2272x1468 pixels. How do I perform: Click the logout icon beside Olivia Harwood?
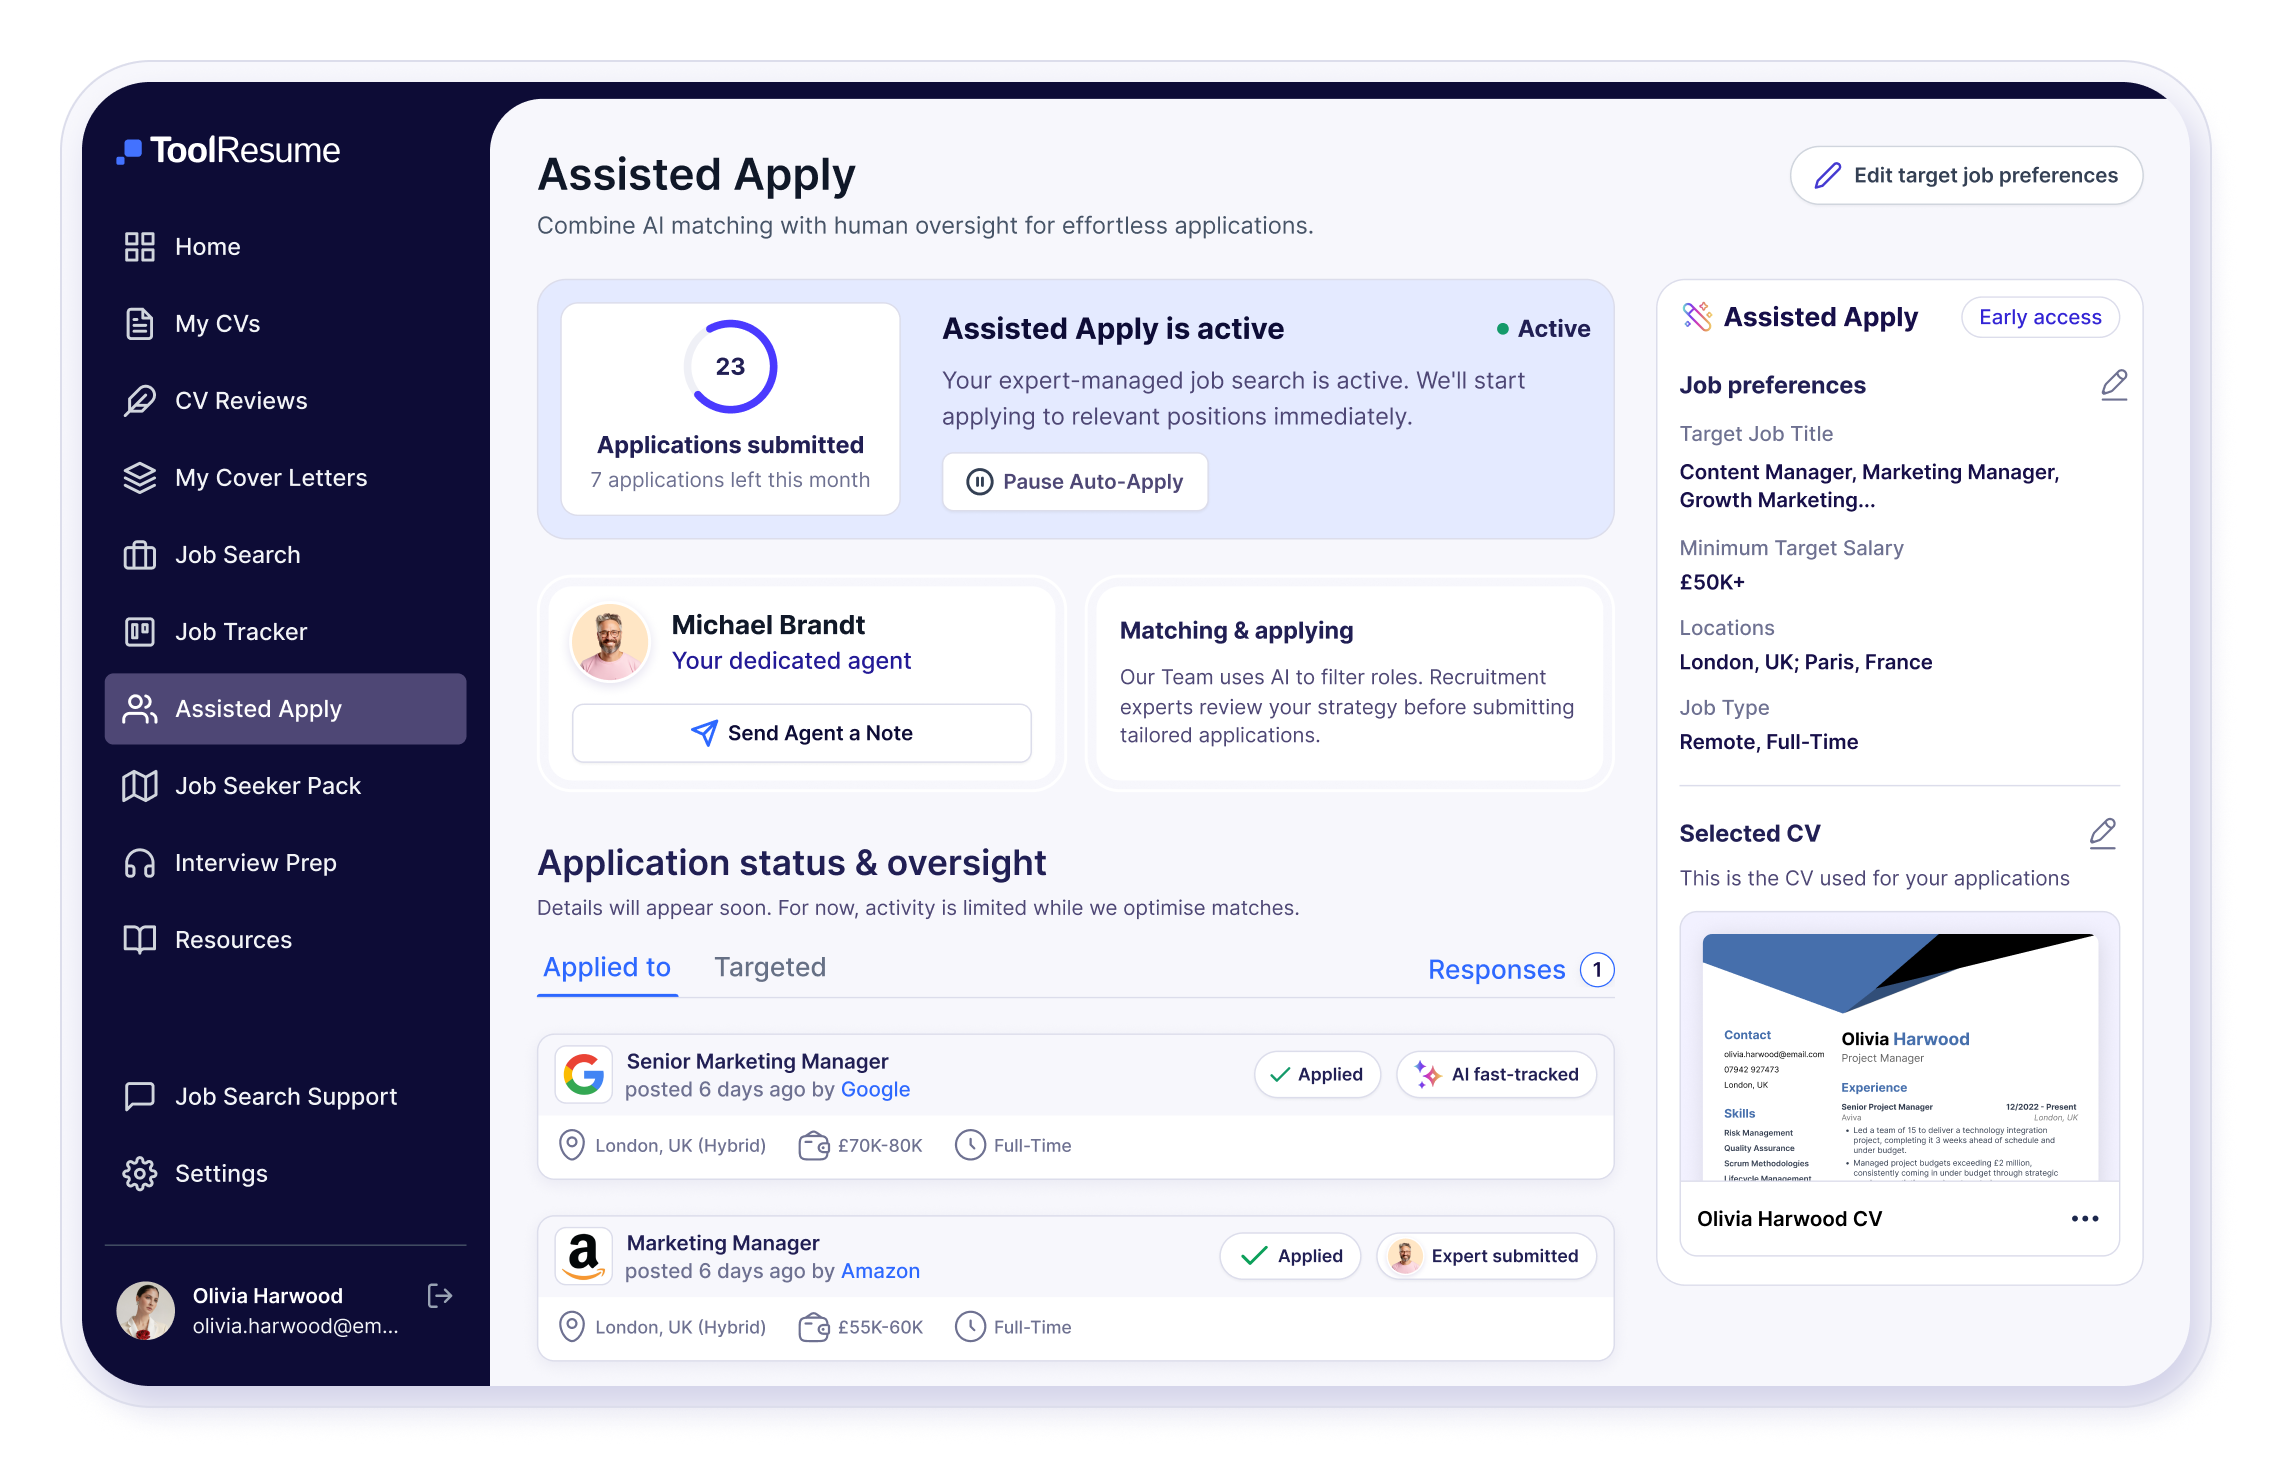coord(439,1296)
